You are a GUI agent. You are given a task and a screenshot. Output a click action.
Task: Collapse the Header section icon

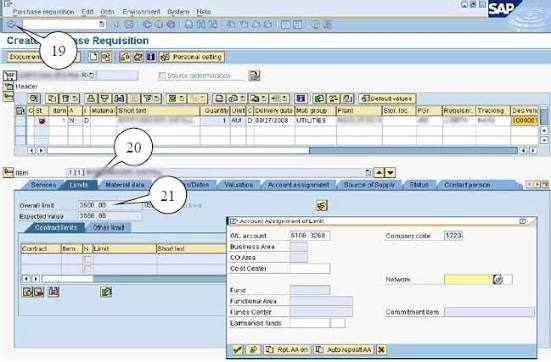(x=8, y=86)
